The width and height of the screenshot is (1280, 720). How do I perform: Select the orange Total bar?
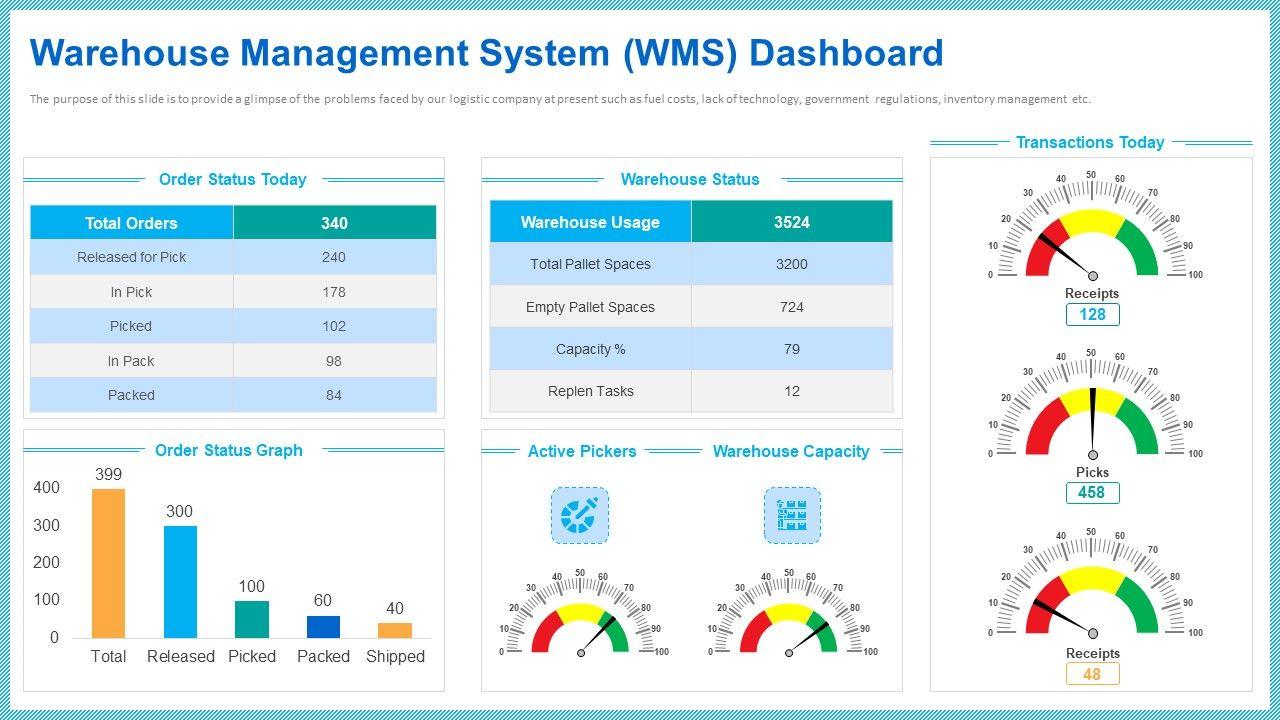pos(109,563)
